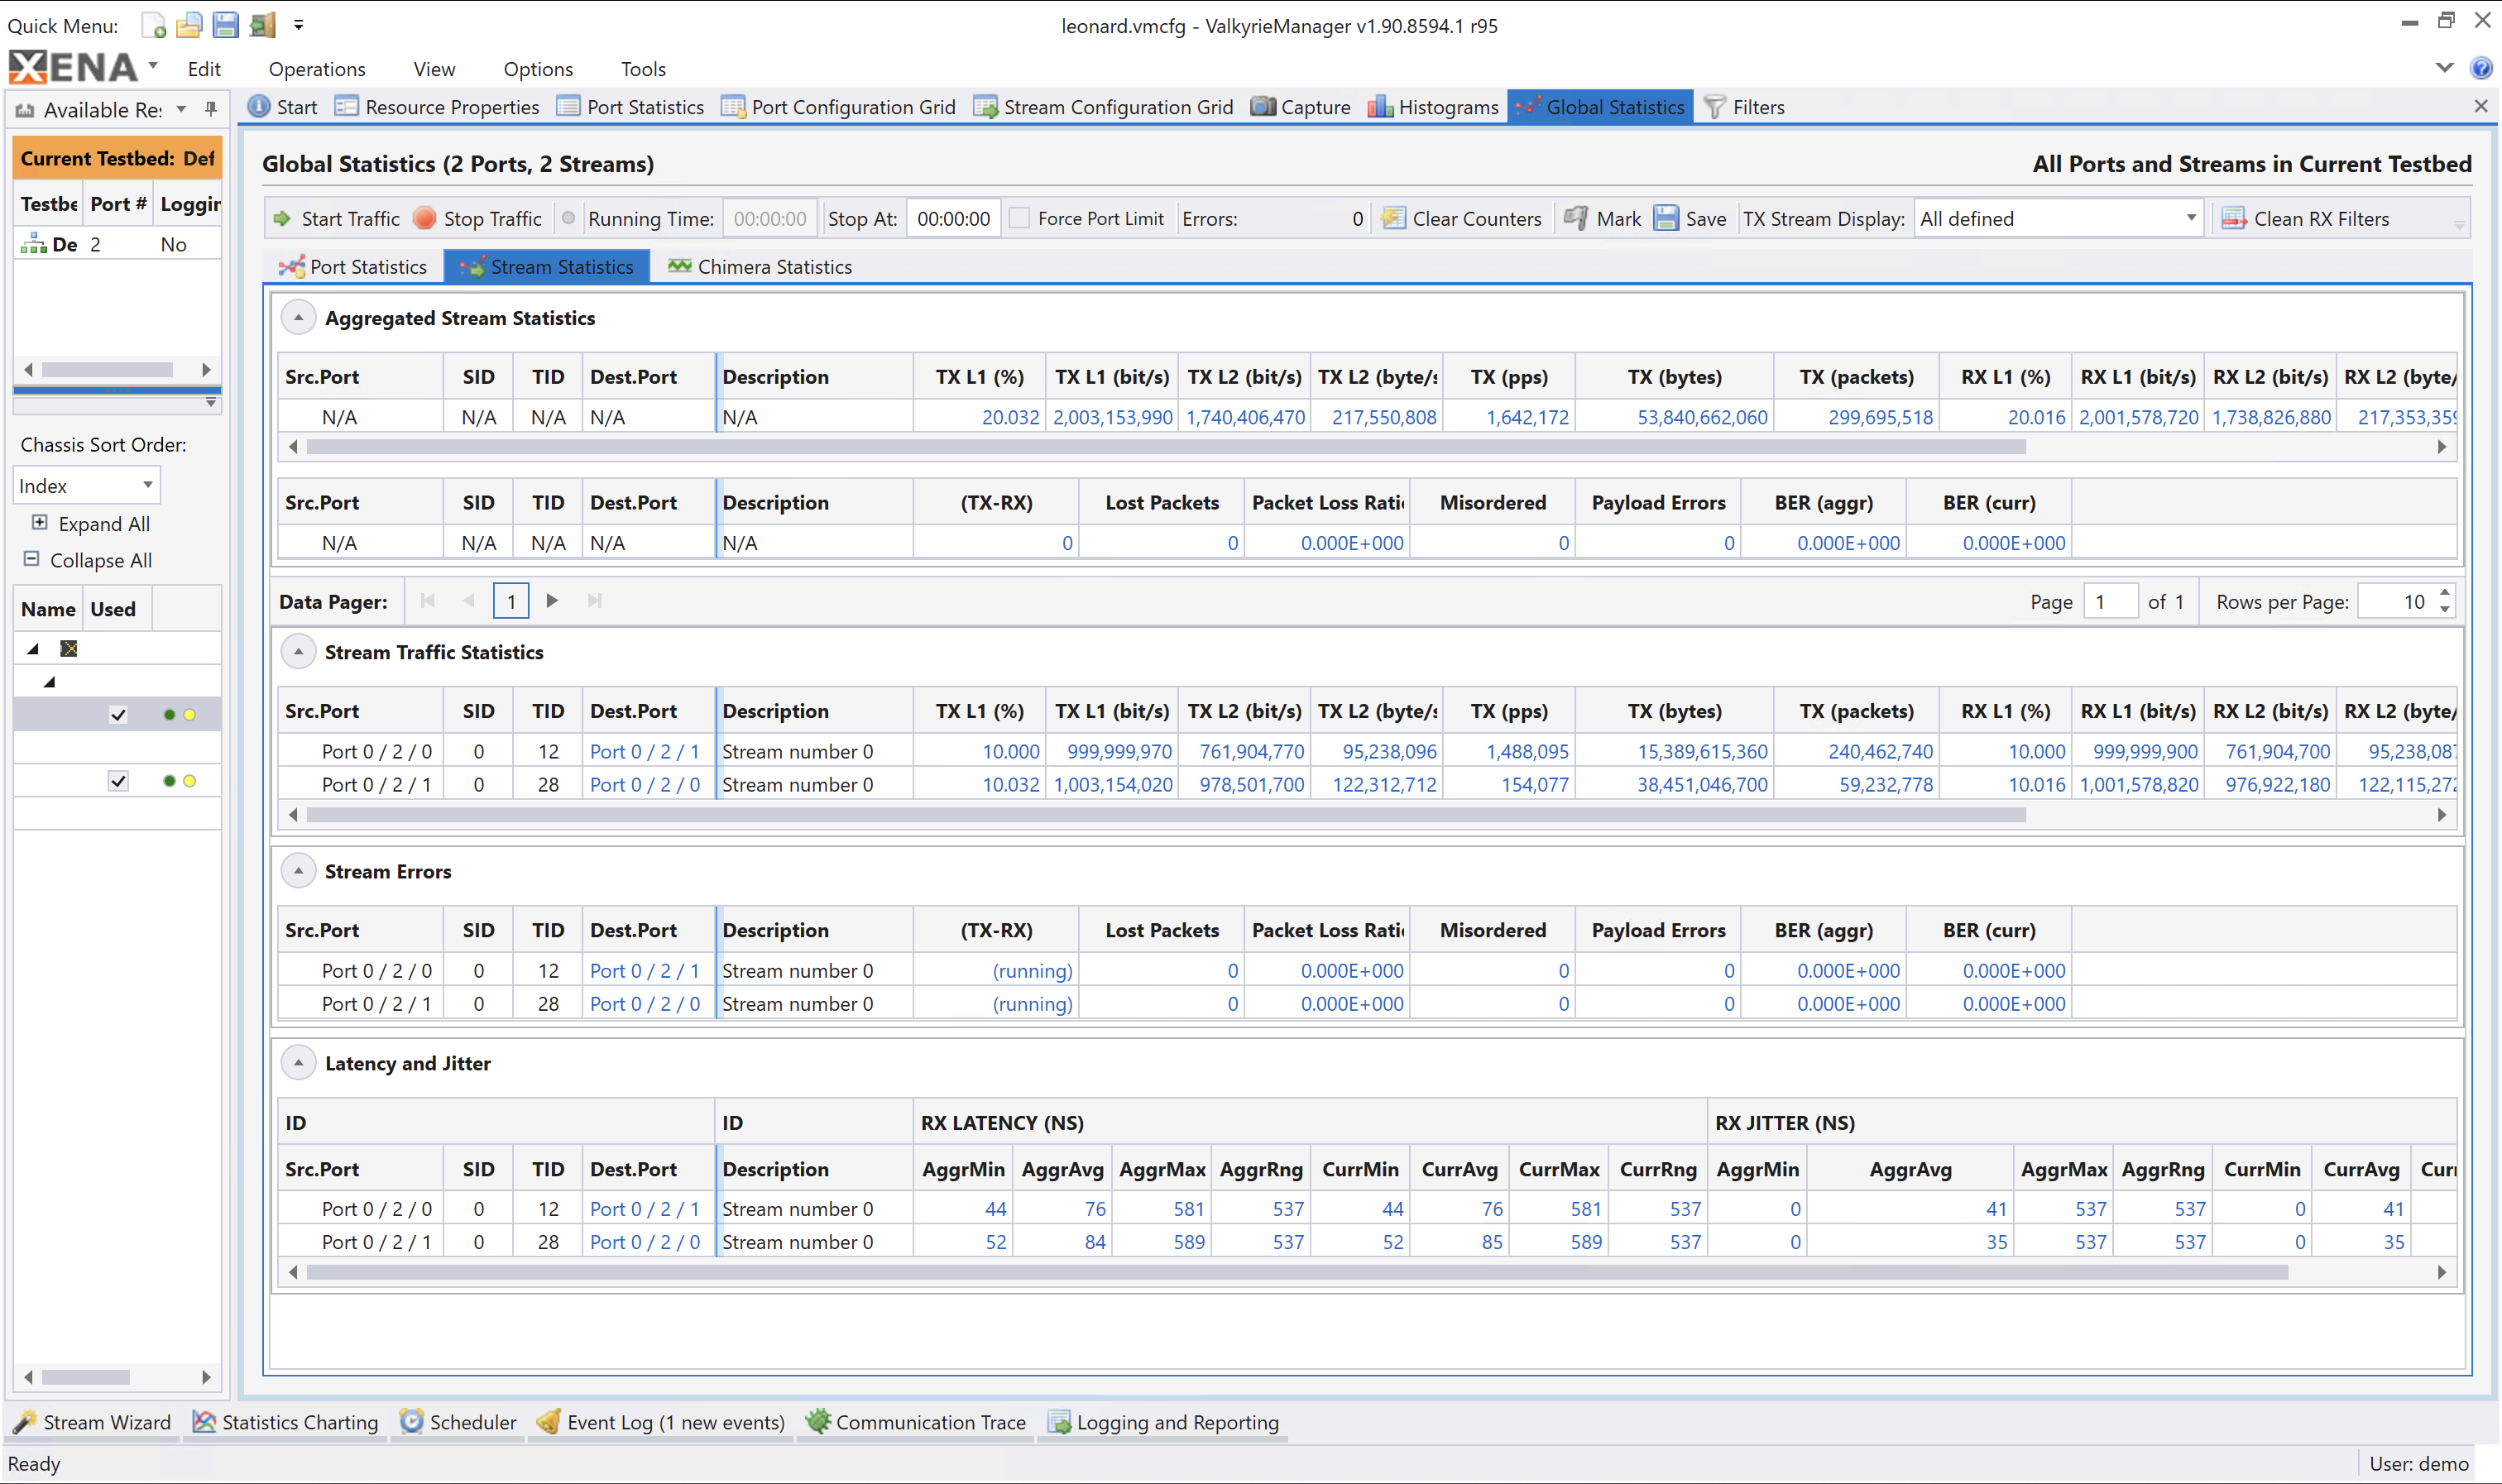
Task: Increase Rows per Page with up arrow
Action: (2445, 593)
